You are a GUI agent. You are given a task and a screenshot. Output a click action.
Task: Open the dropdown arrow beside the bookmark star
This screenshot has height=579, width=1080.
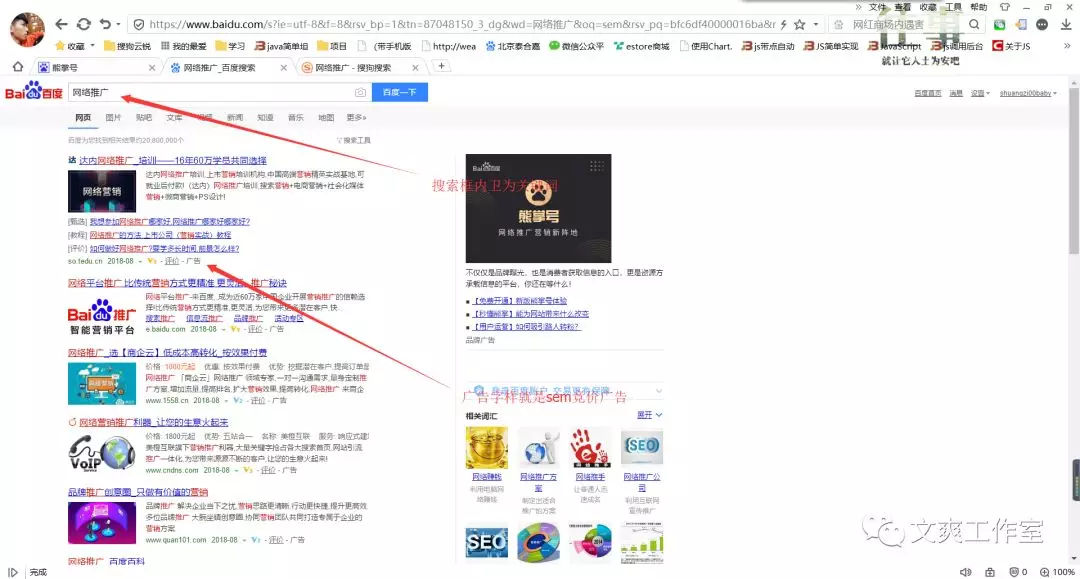tap(816, 25)
